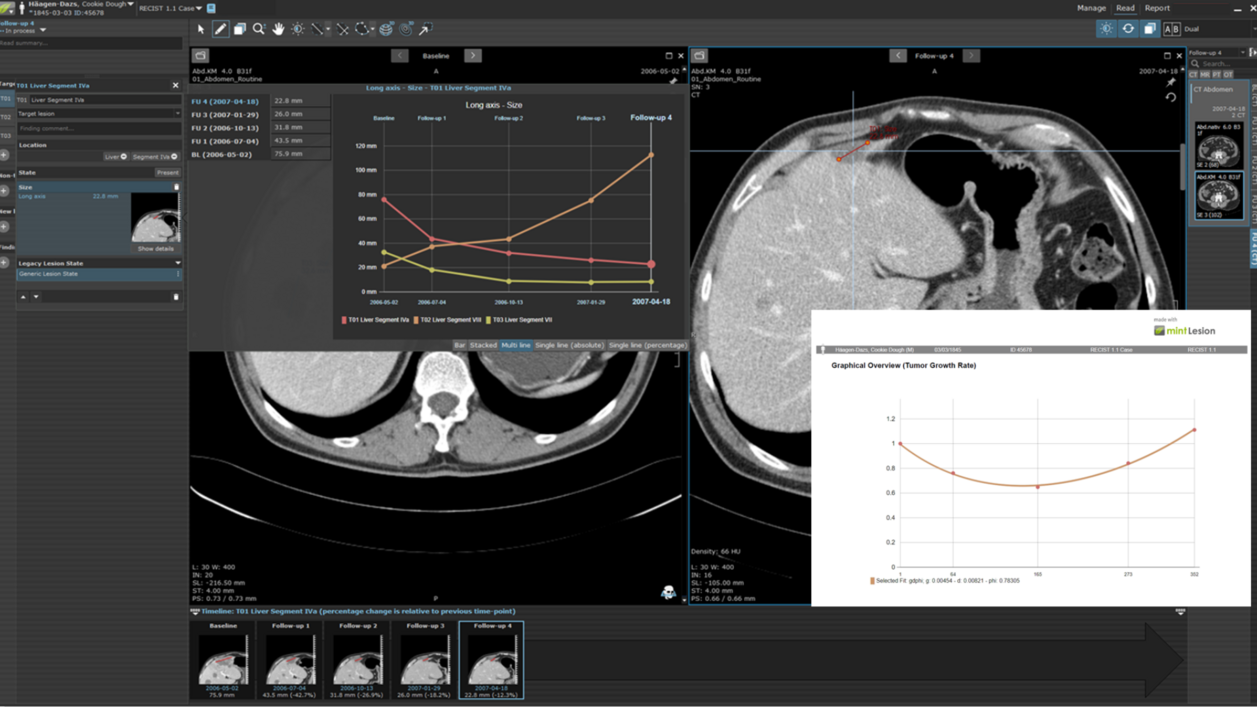Switch to the Report tab
This screenshot has height=707, width=1257.
coord(1157,8)
